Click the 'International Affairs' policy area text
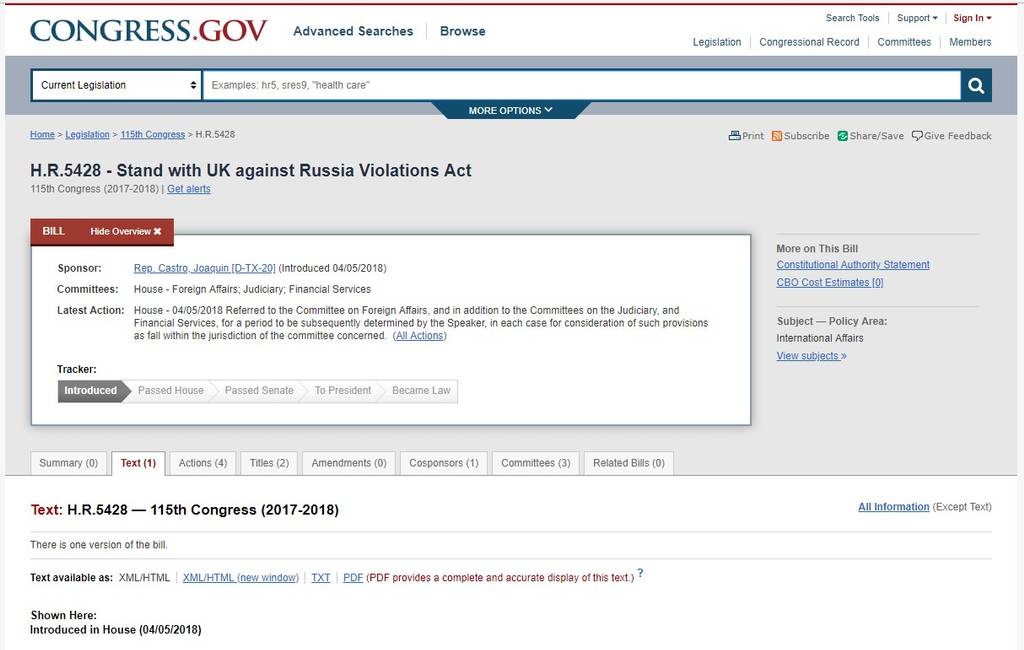The image size is (1024, 650). [820, 338]
